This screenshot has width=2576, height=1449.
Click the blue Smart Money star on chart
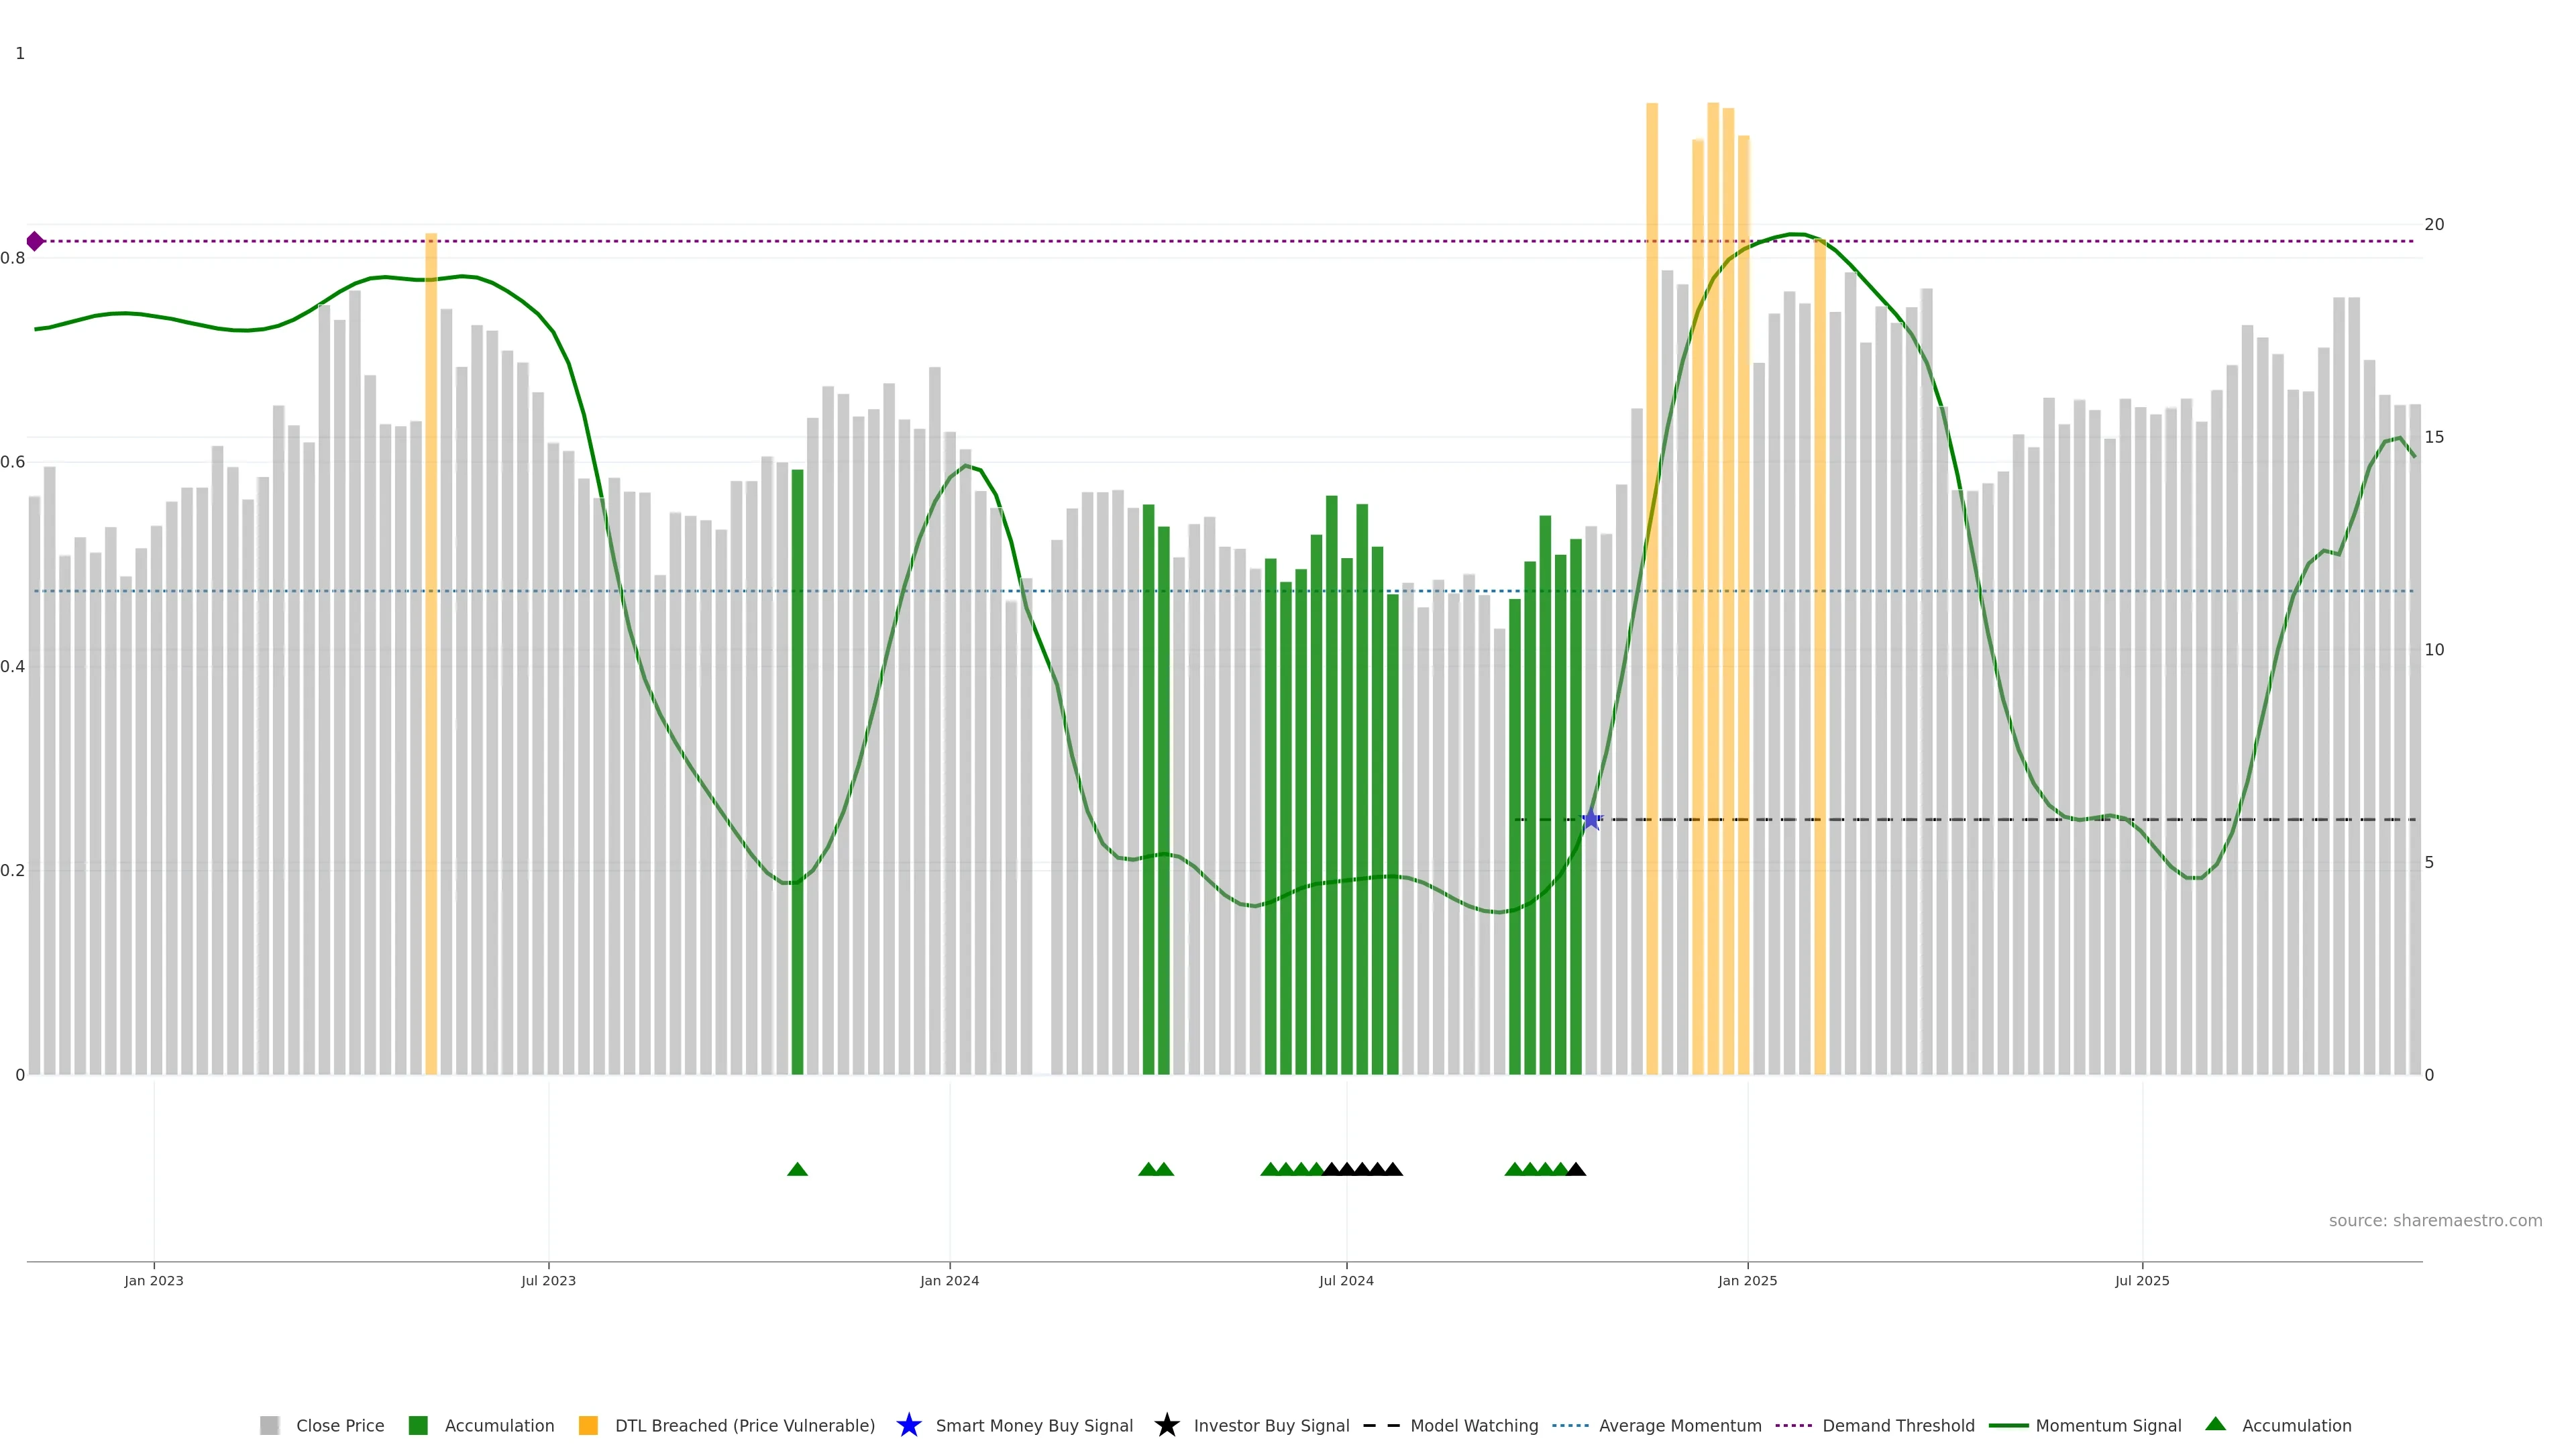tap(1591, 820)
